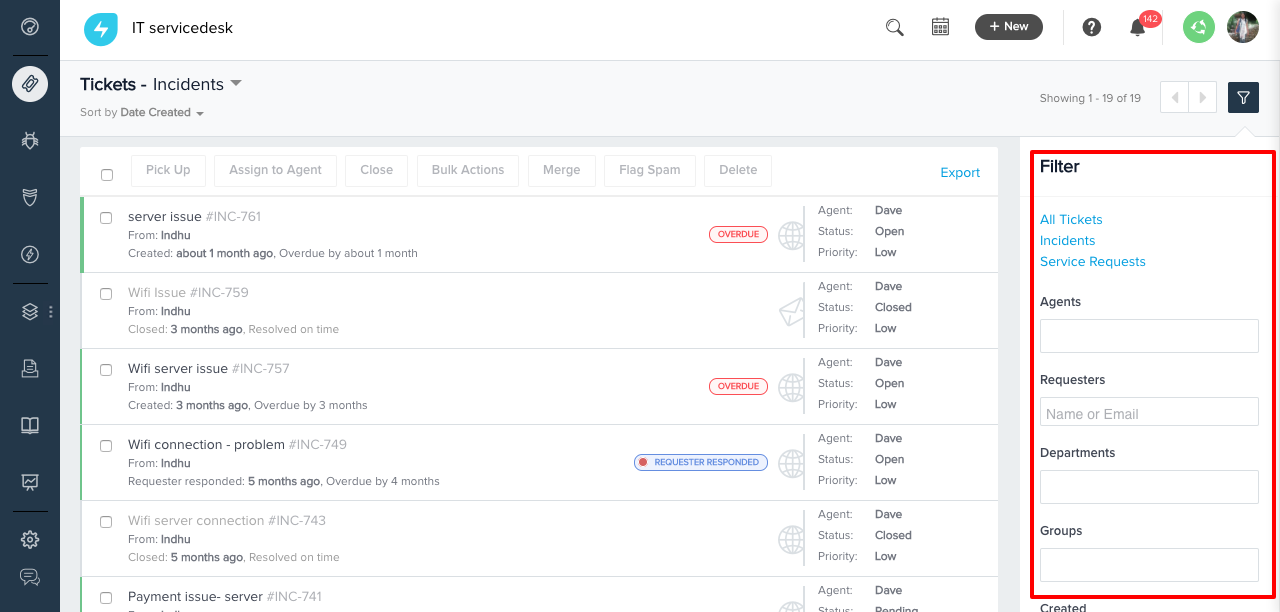This screenshot has width=1280, height=612.
Task: Select Service Requests in filter list
Action: [x=1092, y=262]
